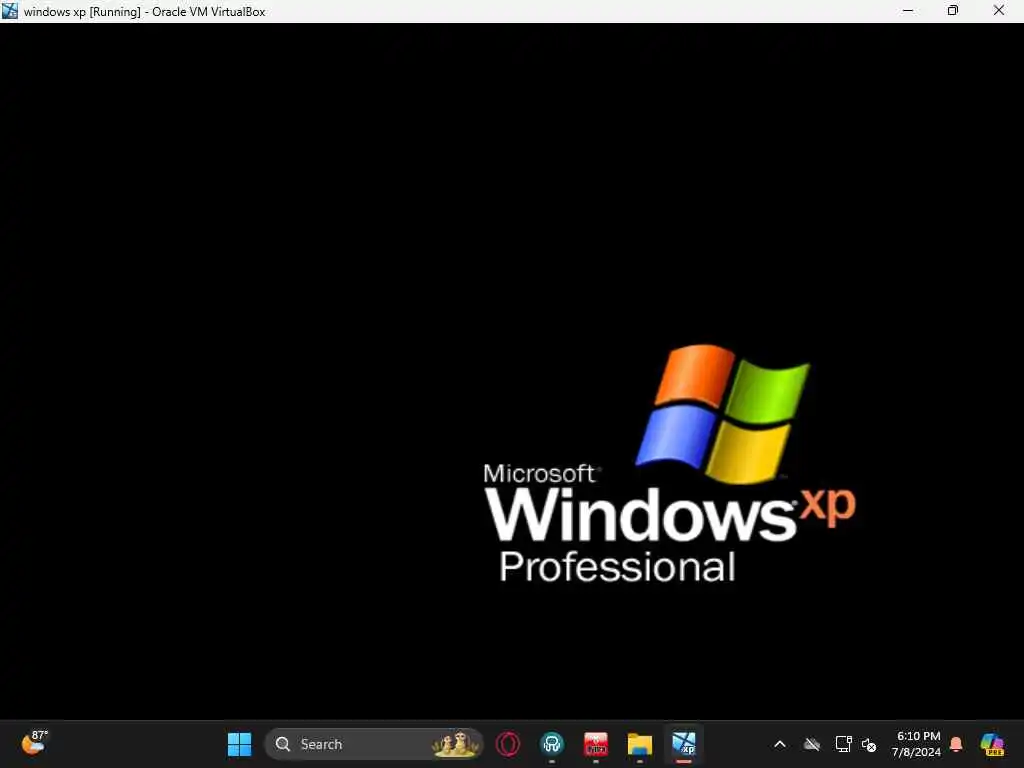1024x768 pixels.
Task: Select the VirtualBox Windows XP taskbar icon
Action: tap(684, 744)
